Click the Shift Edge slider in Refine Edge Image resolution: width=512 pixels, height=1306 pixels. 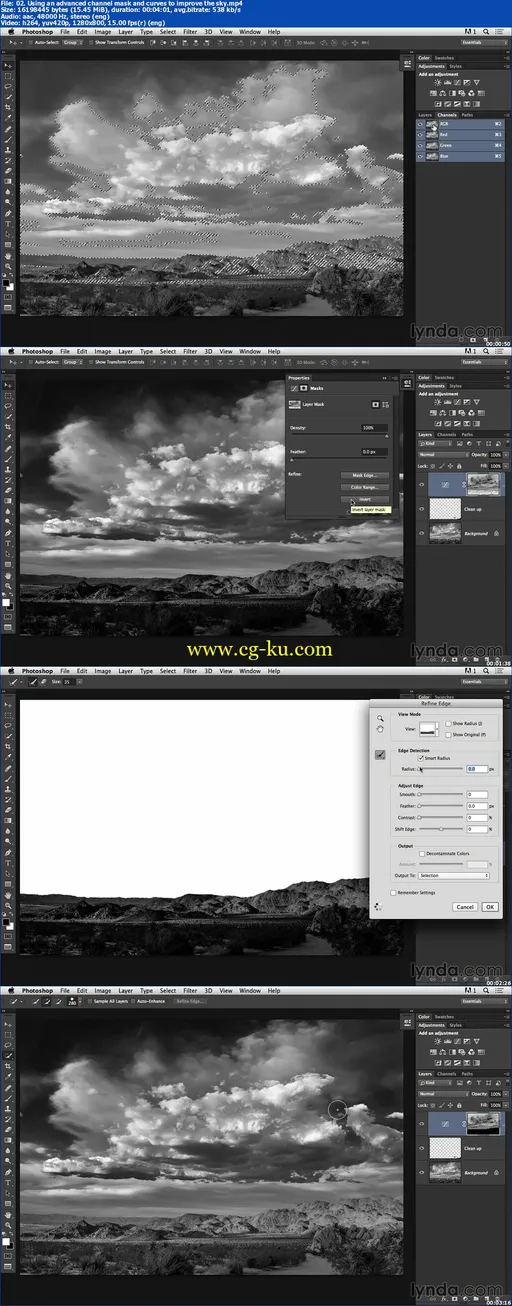tap(441, 829)
